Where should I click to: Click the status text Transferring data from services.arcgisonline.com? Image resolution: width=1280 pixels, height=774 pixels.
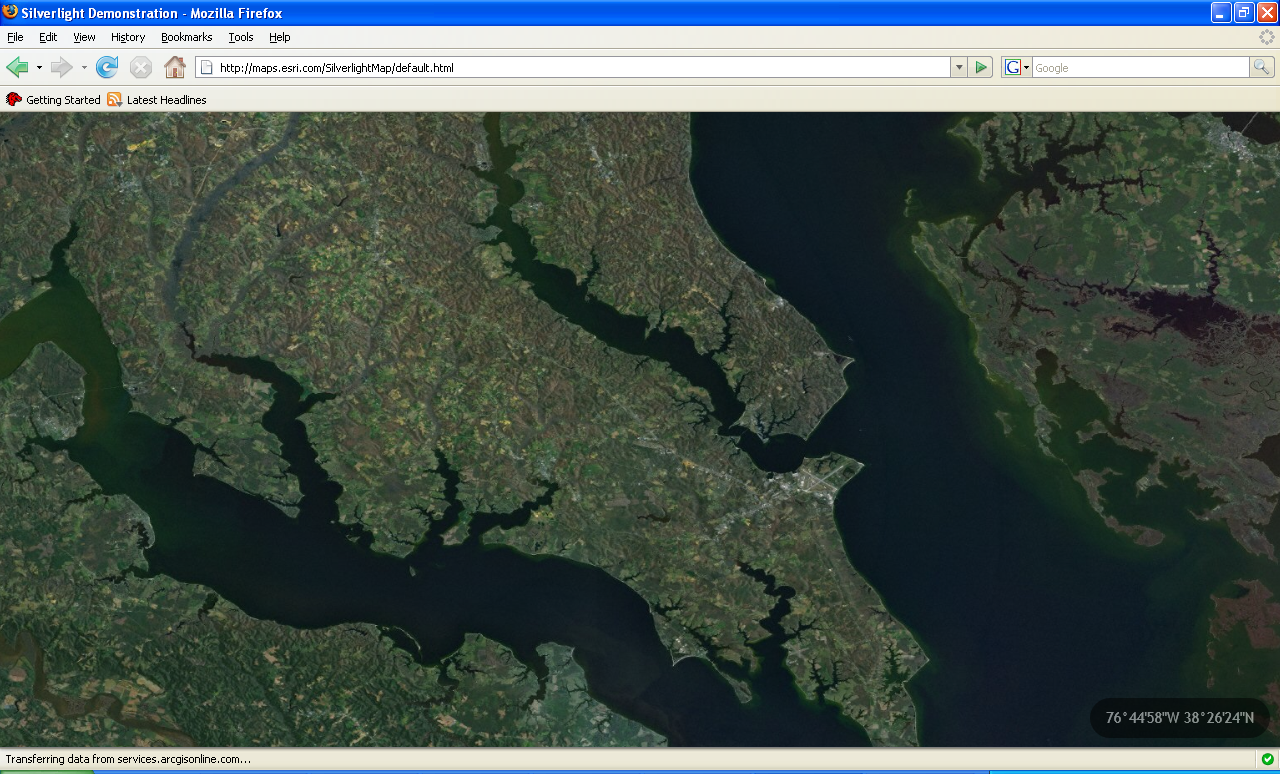pos(128,759)
